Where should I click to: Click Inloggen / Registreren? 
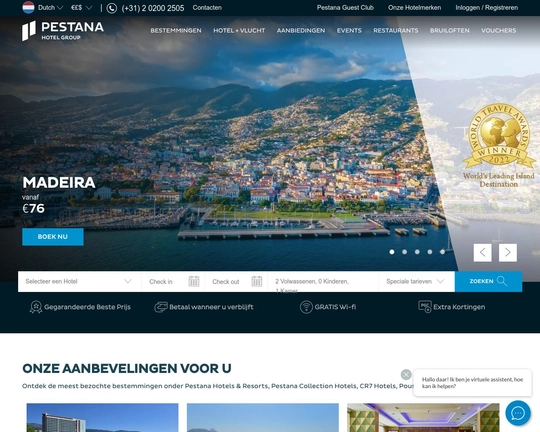[487, 8]
